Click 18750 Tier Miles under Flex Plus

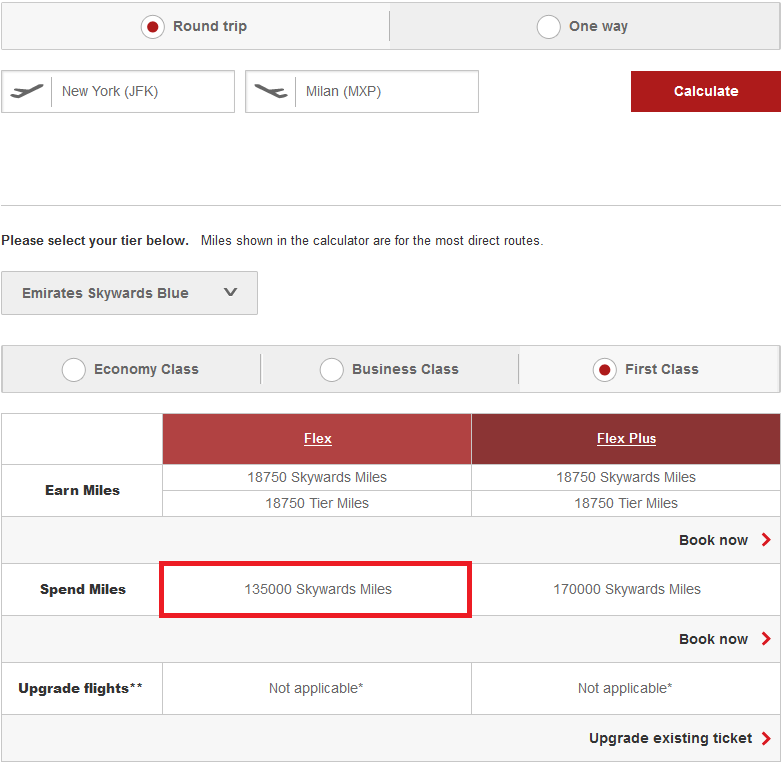pos(626,503)
